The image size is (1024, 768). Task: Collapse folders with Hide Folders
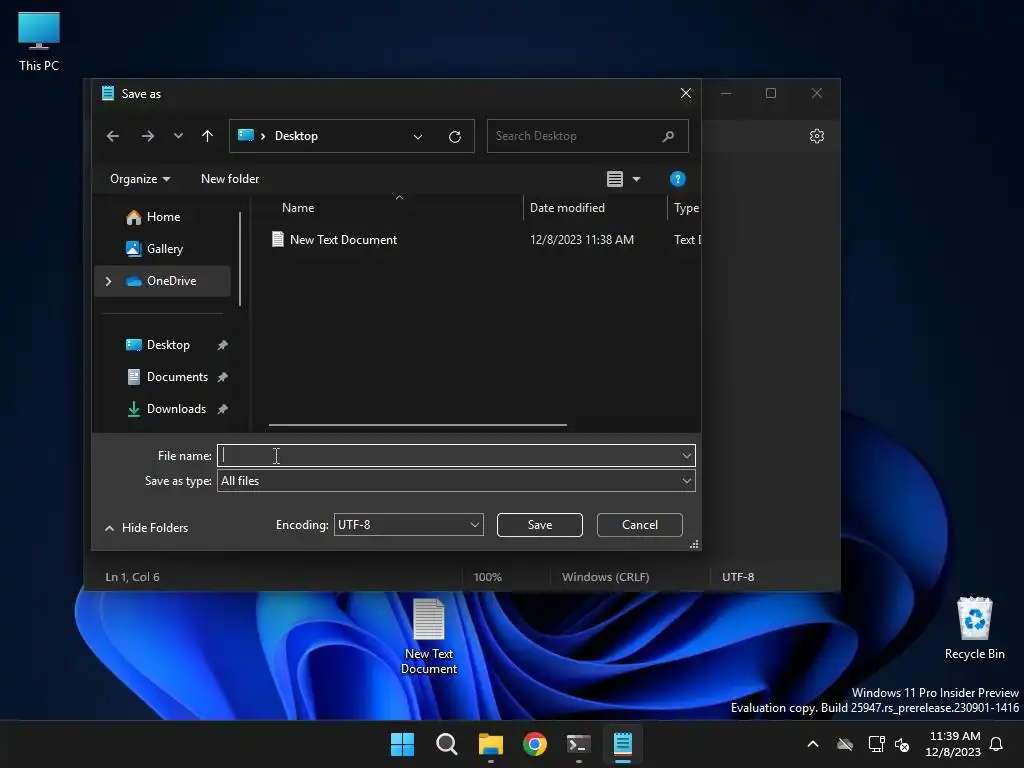146,528
